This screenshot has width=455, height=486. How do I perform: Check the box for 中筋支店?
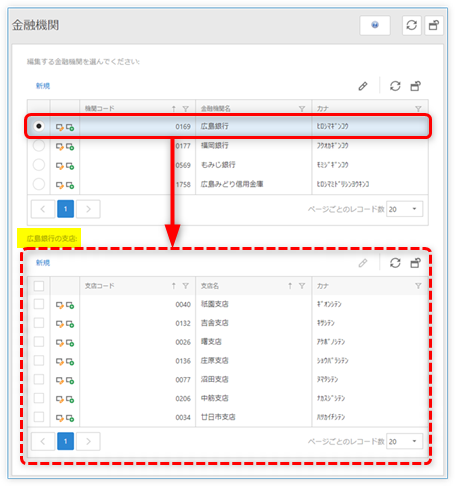pyautogui.click(x=39, y=398)
